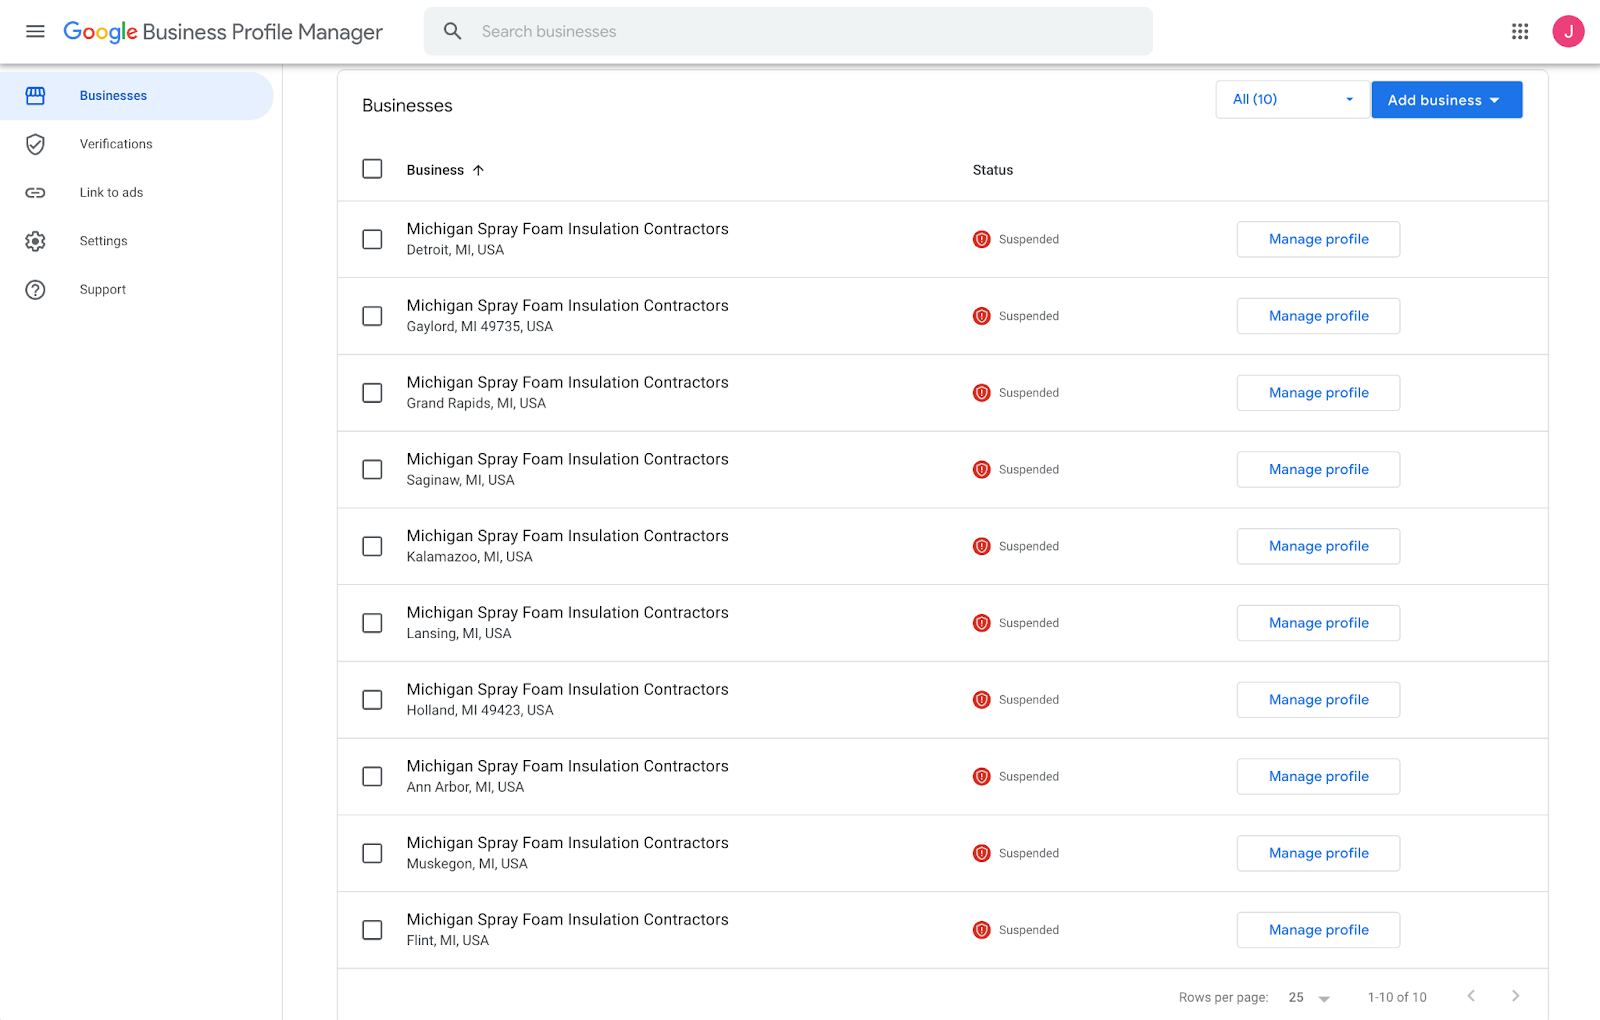The width and height of the screenshot is (1600, 1020).
Task: Click Manage profile for Grand Rapids
Action: (x=1318, y=393)
